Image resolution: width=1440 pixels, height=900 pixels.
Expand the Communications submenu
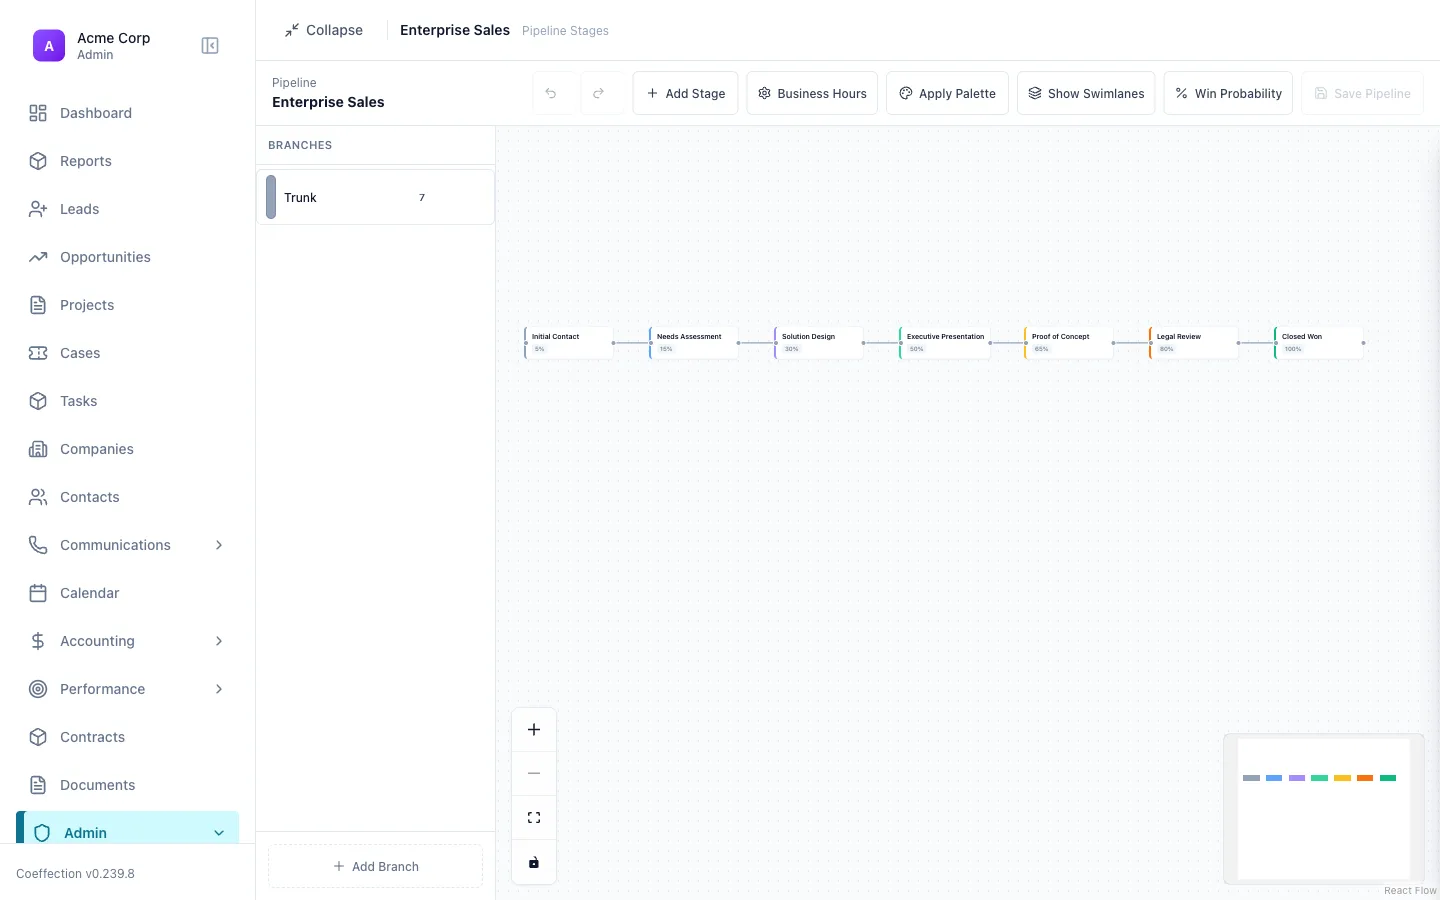pos(128,545)
